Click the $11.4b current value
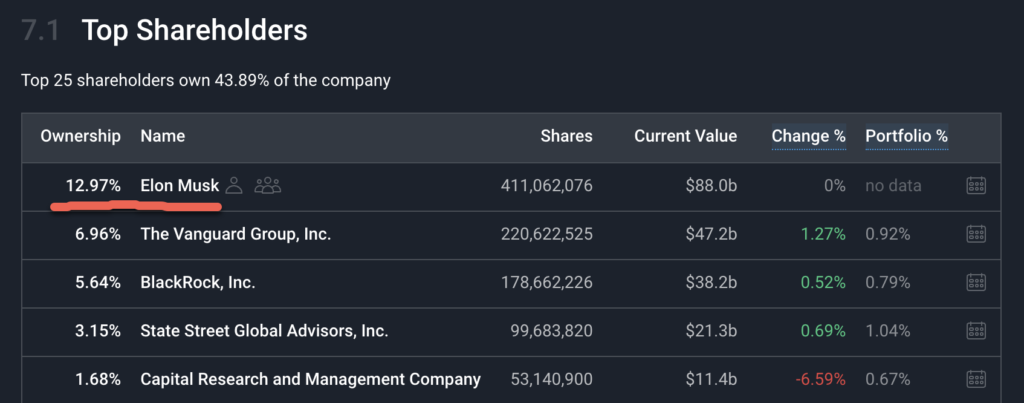The width and height of the screenshot is (1024, 403). pos(711,379)
